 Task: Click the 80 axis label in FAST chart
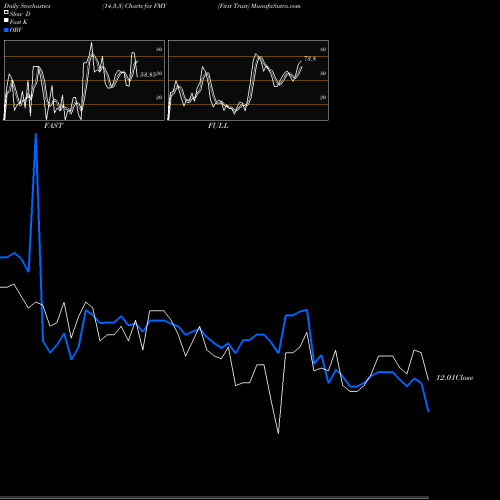[159, 49]
